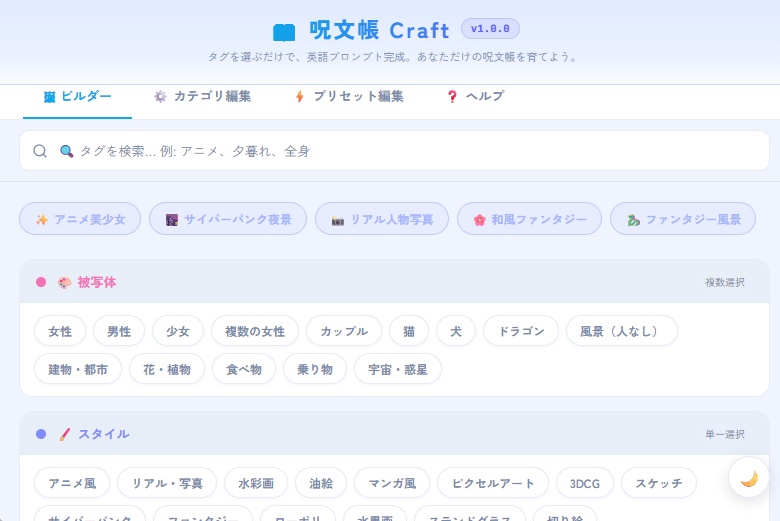
Task: Collapse the 被写体 category header
Action: pyautogui.click(x=394, y=282)
